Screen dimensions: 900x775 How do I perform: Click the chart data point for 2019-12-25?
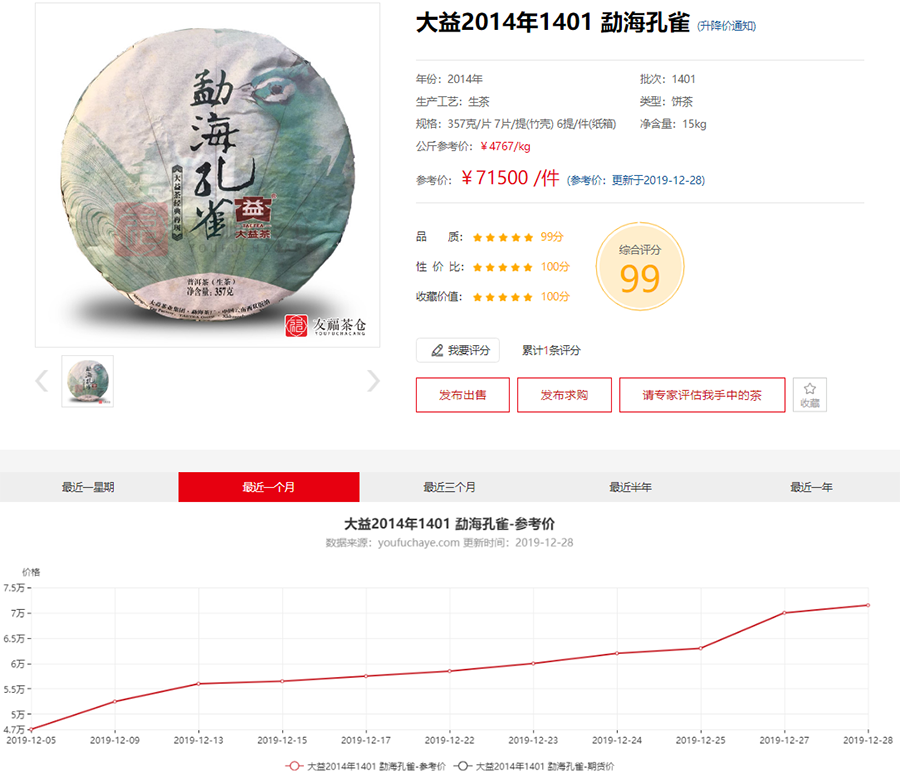coord(701,648)
